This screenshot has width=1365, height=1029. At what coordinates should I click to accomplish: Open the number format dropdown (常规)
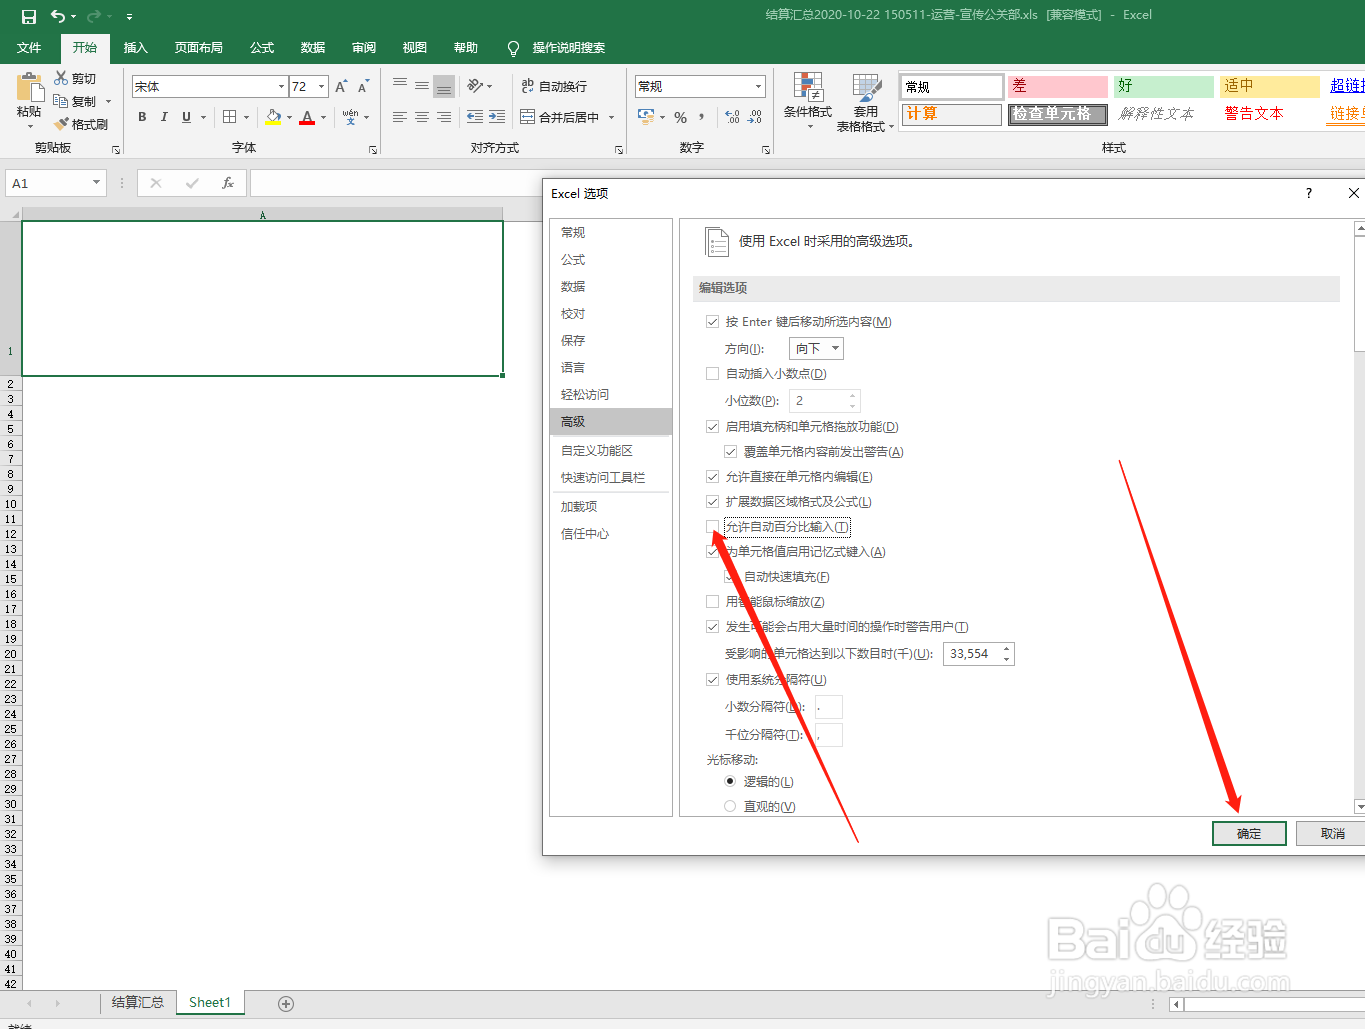759,86
